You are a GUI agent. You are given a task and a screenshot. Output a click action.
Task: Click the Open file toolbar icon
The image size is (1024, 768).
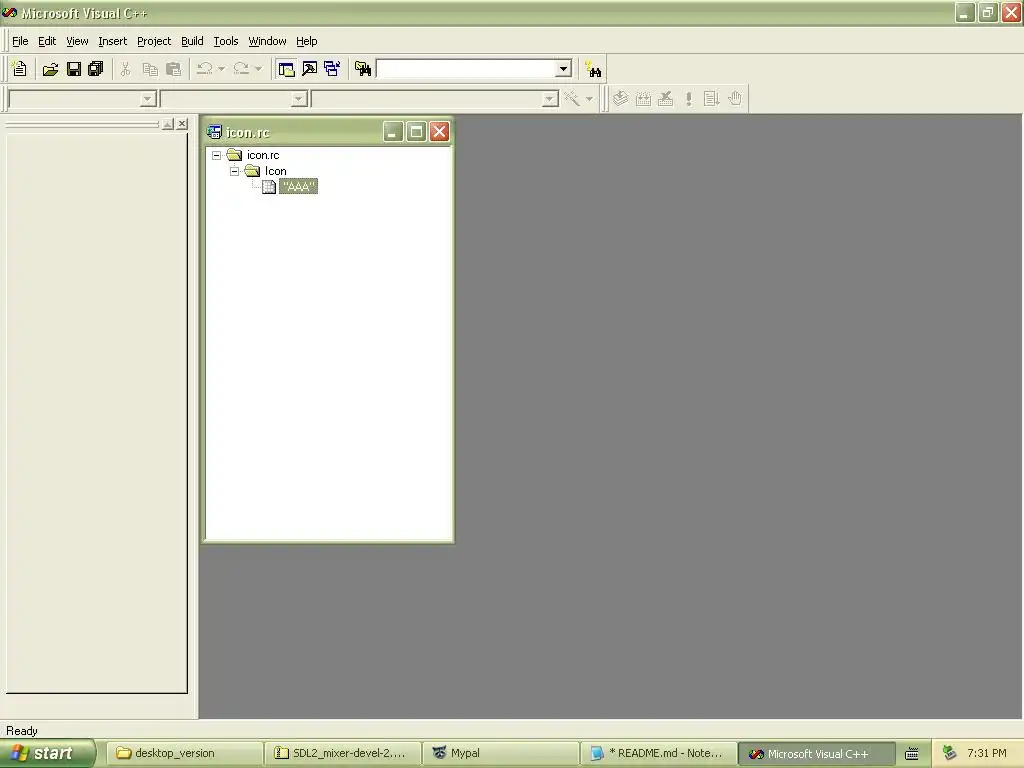click(x=50, y=69)
